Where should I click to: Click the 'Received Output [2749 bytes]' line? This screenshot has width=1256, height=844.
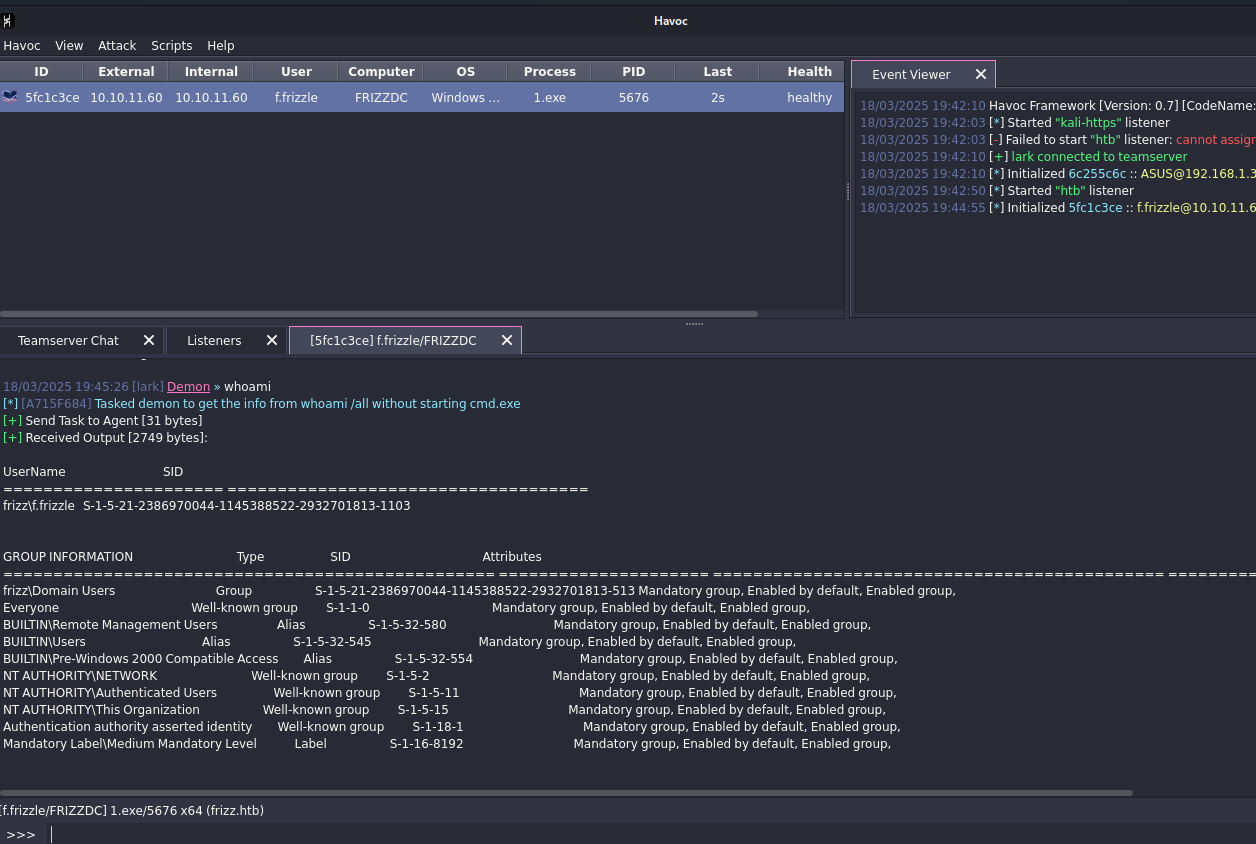105,437
